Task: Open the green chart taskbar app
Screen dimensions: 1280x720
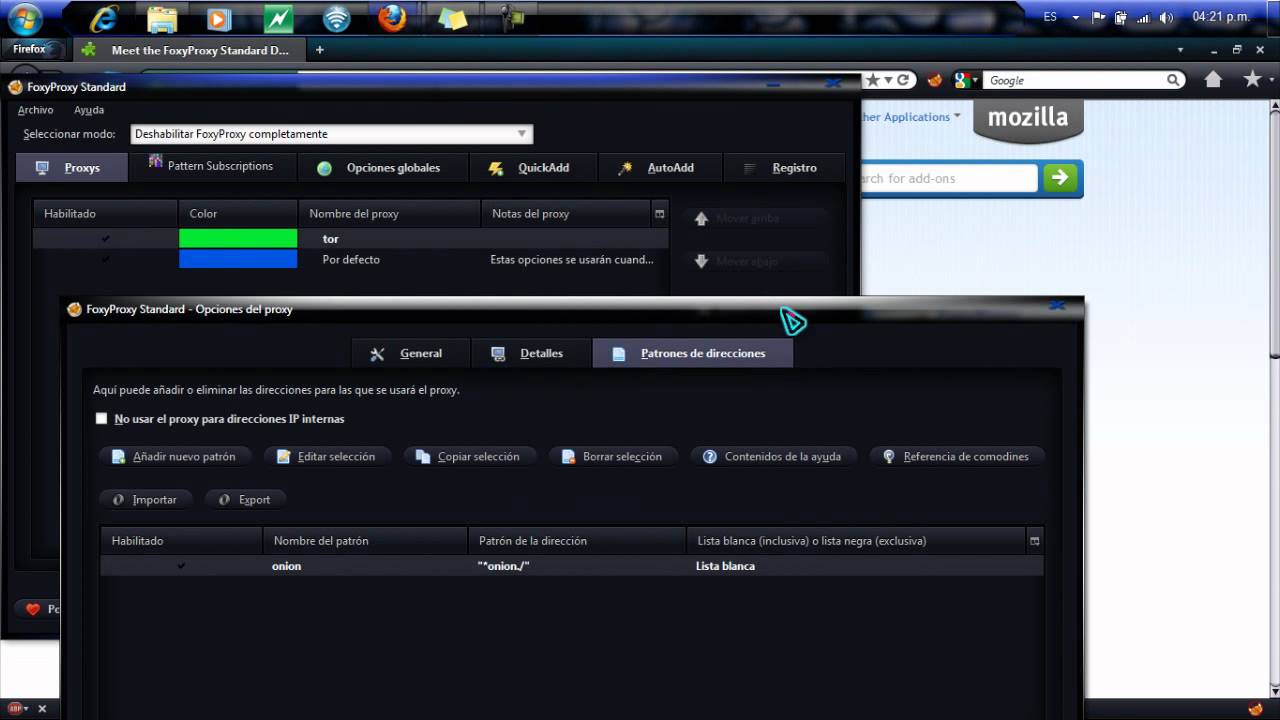Action: 278,18
